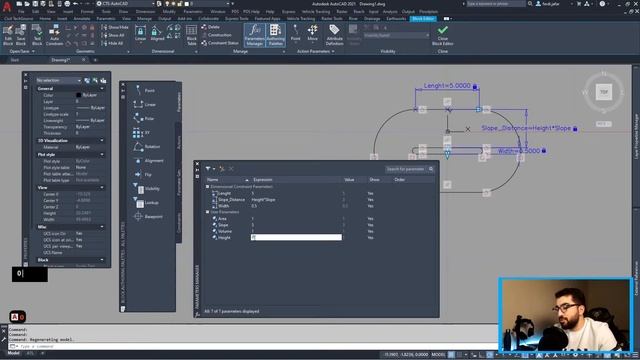Collapse Plot style section in Properties
Image resolution: width=640 pixels, height=360 pixels.
click(102, 155)
